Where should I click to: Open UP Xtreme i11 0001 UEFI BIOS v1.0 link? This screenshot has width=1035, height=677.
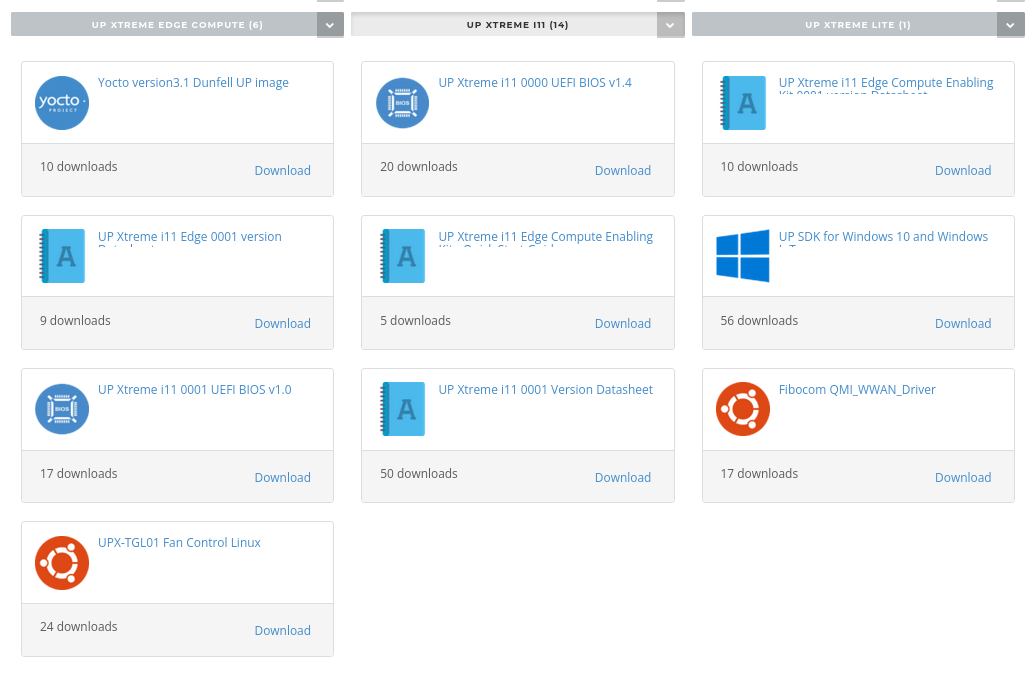click(x=195, y=390)
